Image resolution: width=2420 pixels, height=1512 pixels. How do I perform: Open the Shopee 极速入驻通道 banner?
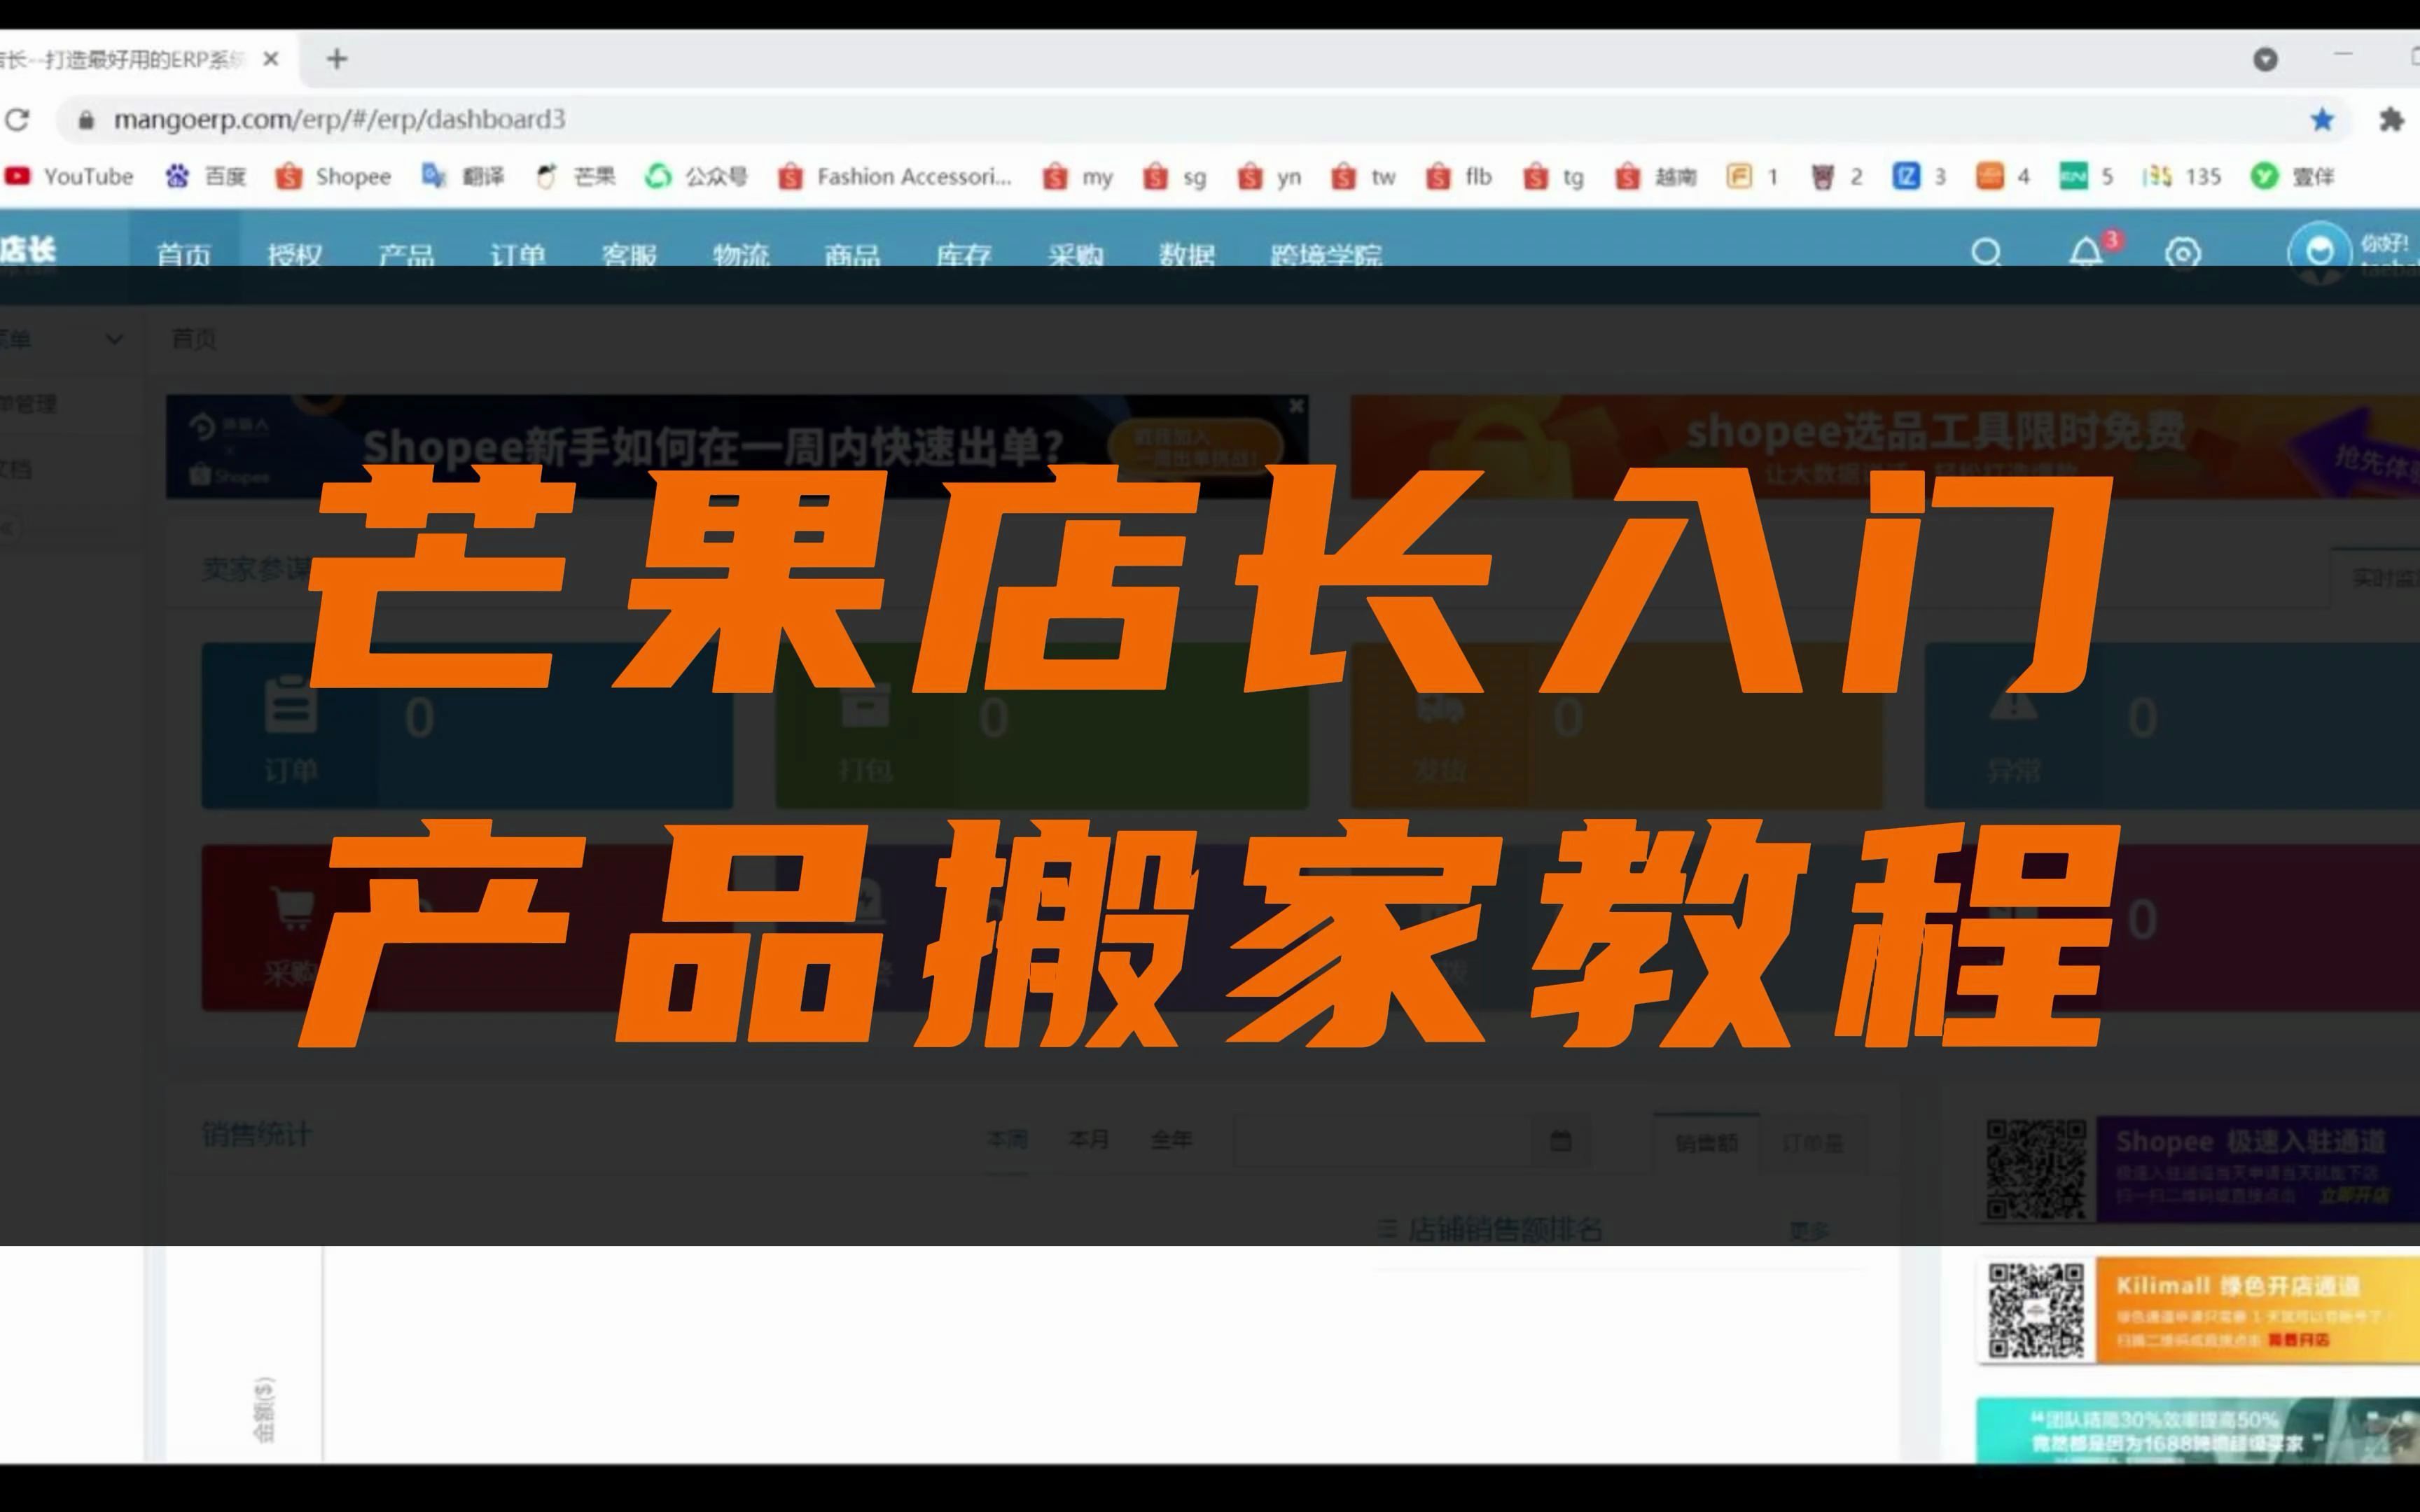tap(2198, 1169)
